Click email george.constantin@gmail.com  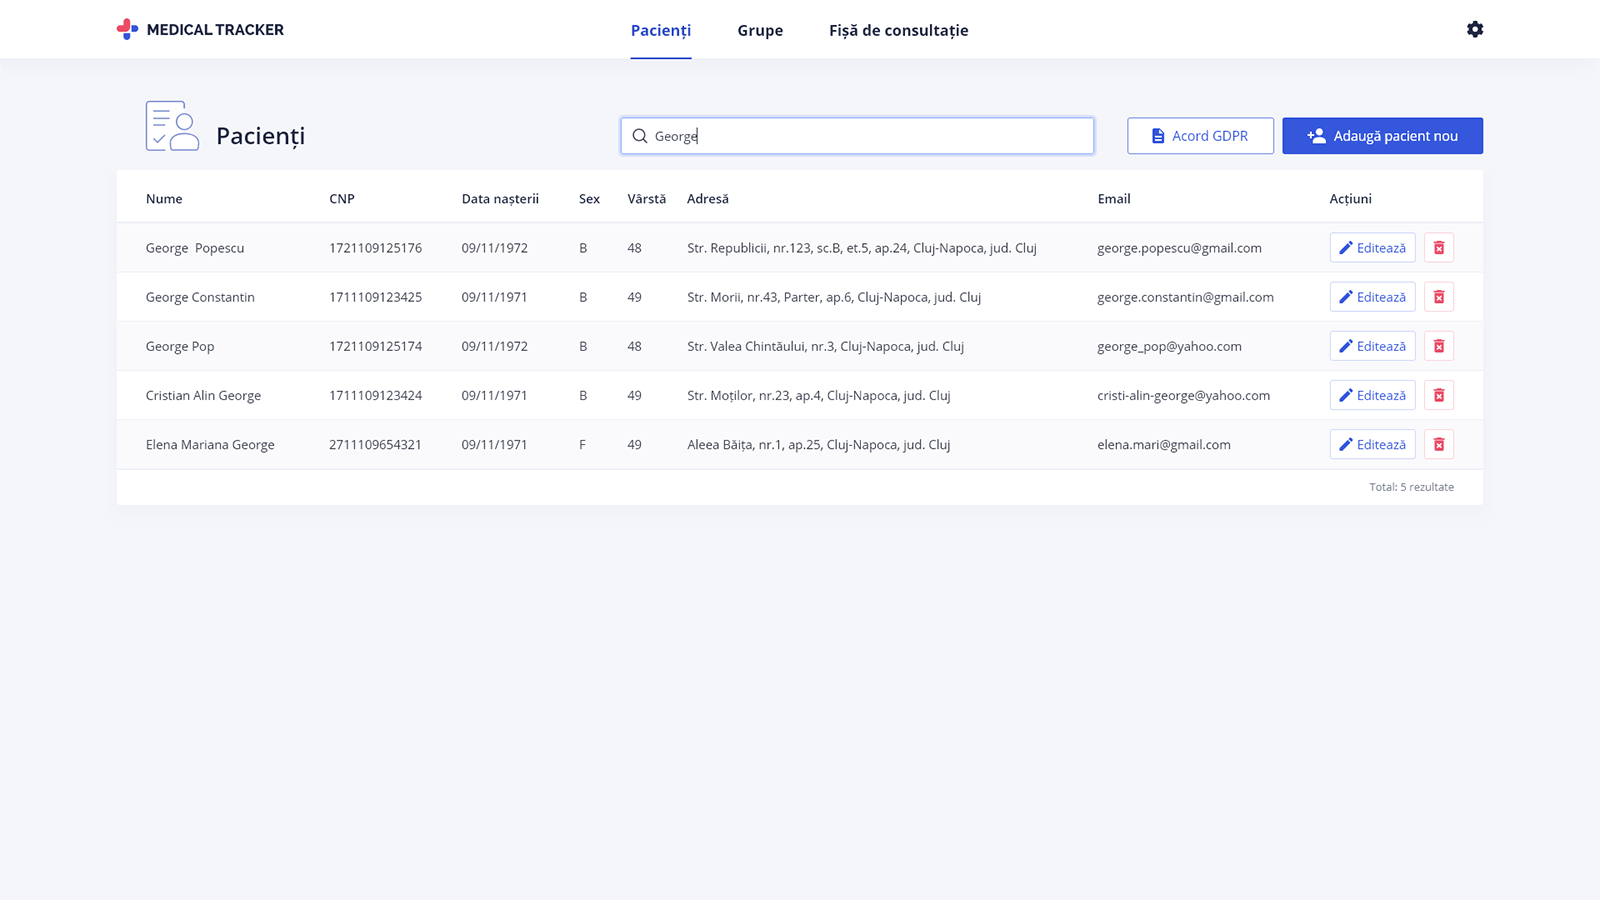(1185, 297)
